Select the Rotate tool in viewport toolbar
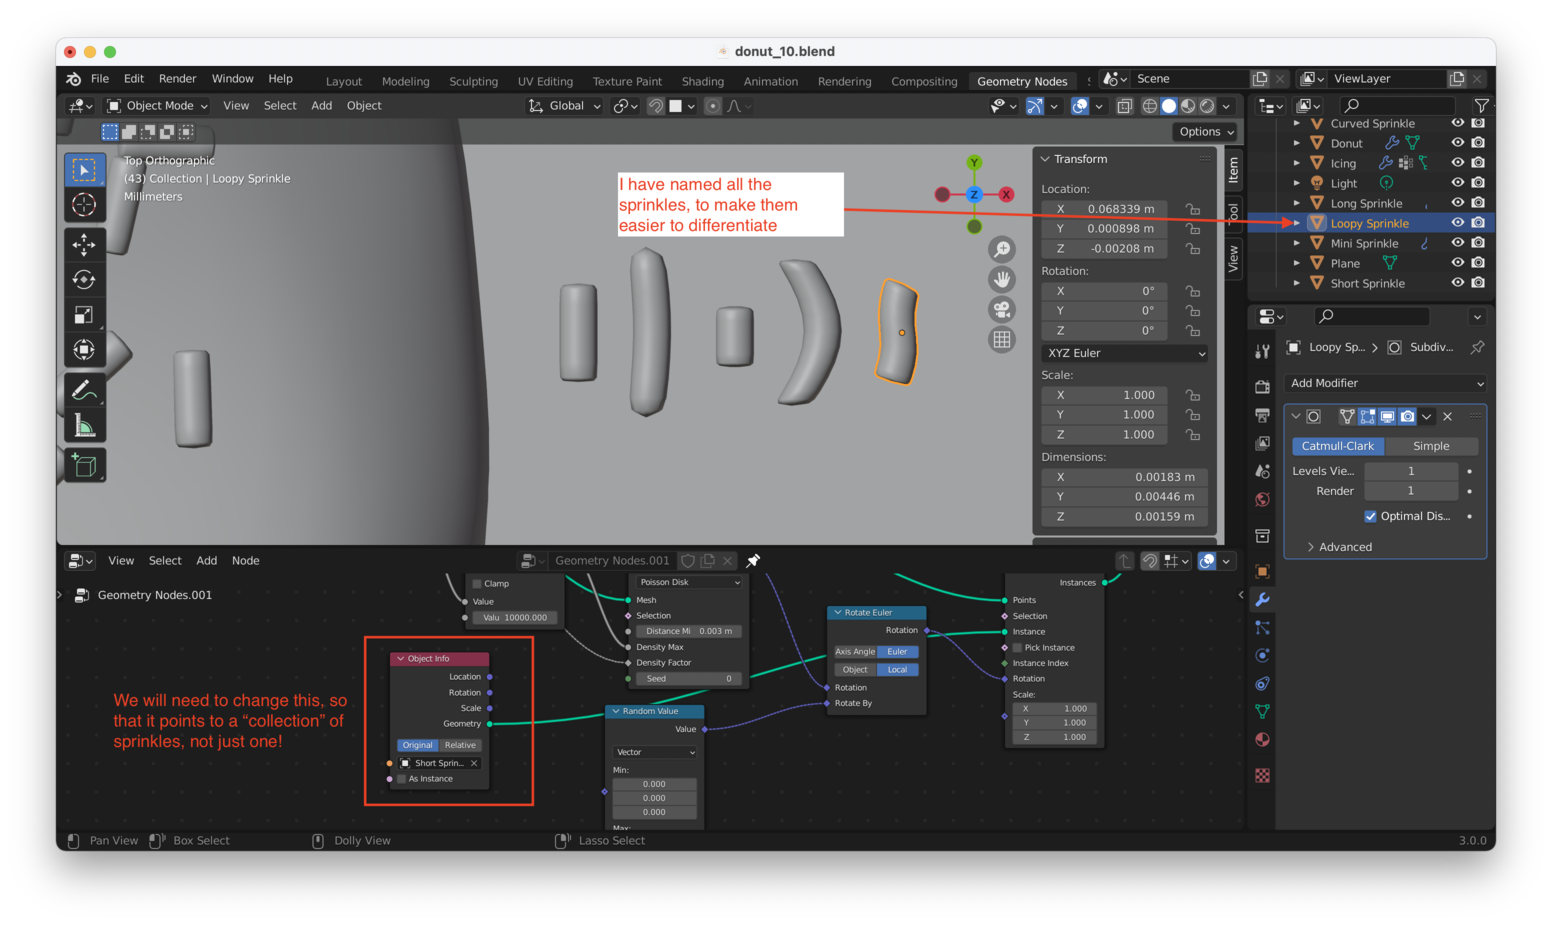1552x925 pixels. pos(84,280)
